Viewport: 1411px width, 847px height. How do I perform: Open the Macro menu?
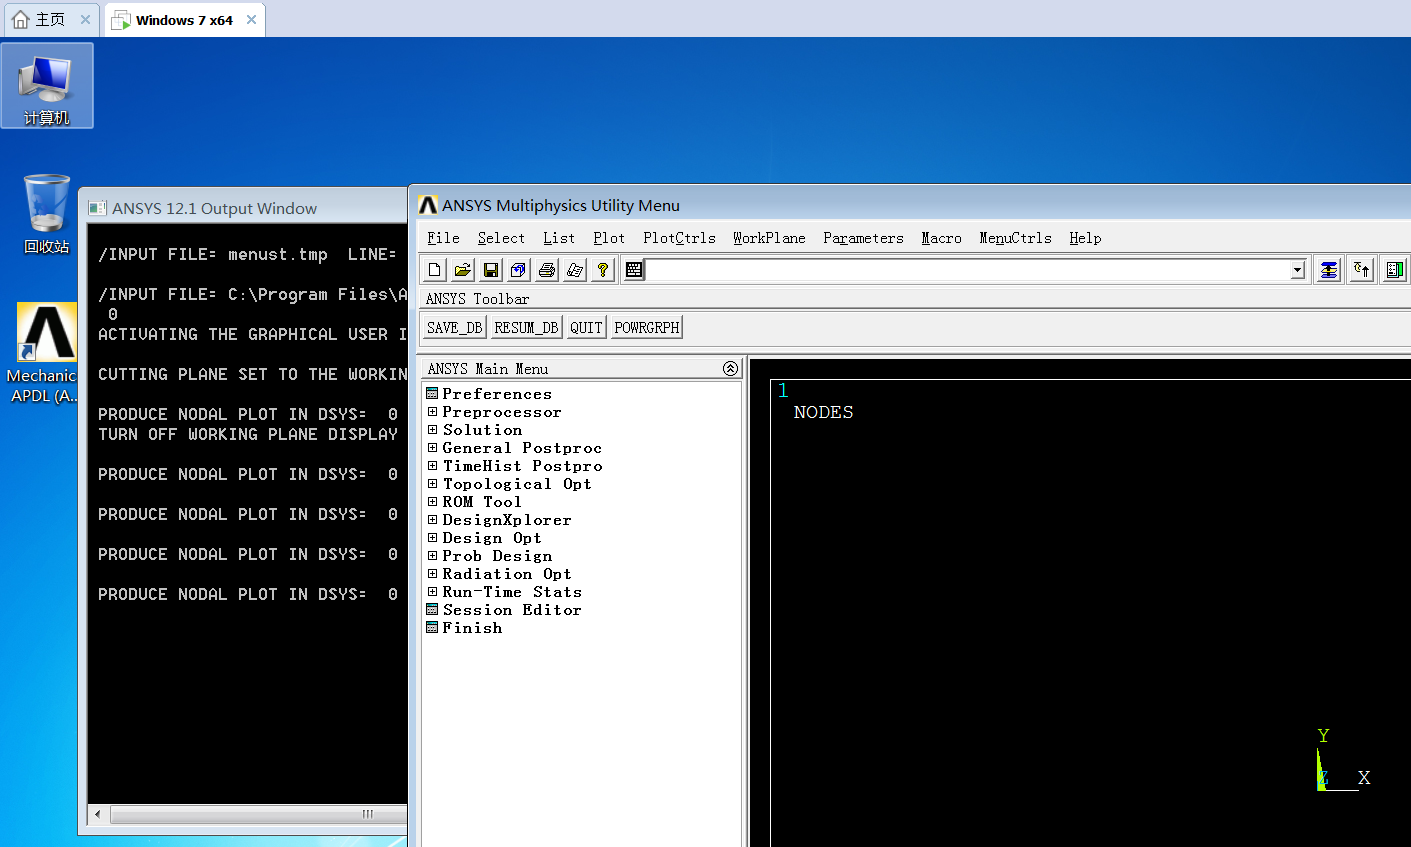[x=941, y=238]
